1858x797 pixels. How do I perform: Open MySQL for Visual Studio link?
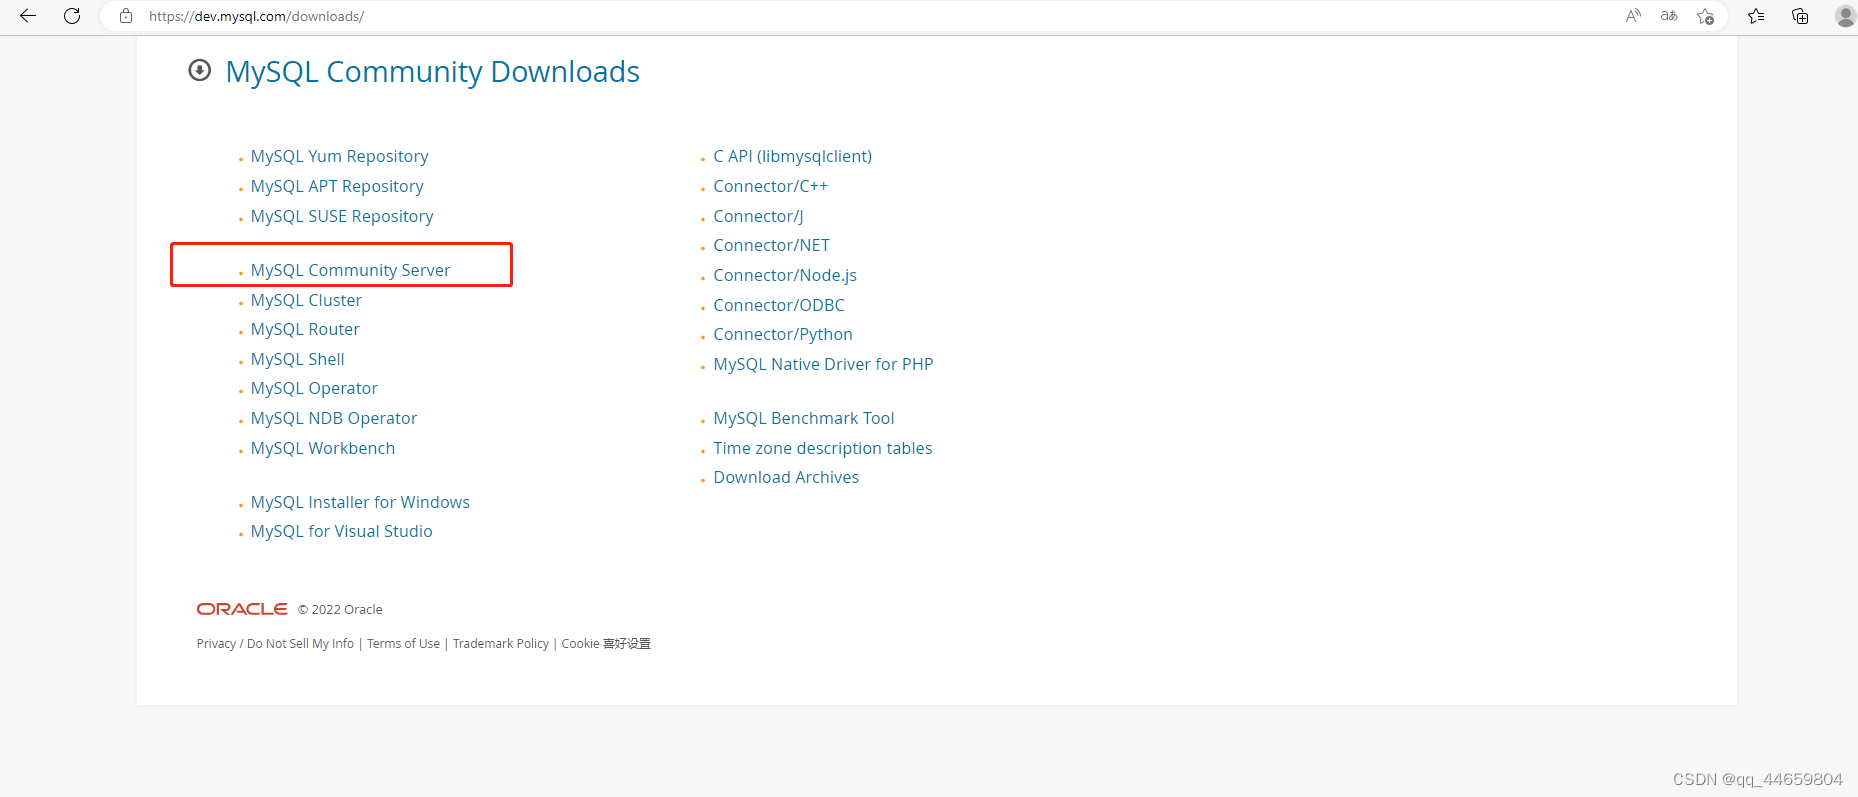(x=342, y=531)
